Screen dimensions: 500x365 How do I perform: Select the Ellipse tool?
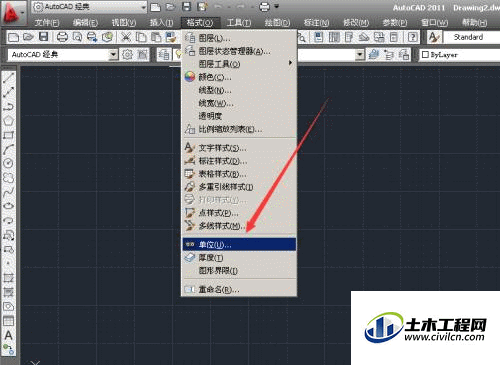coord(8,206)
